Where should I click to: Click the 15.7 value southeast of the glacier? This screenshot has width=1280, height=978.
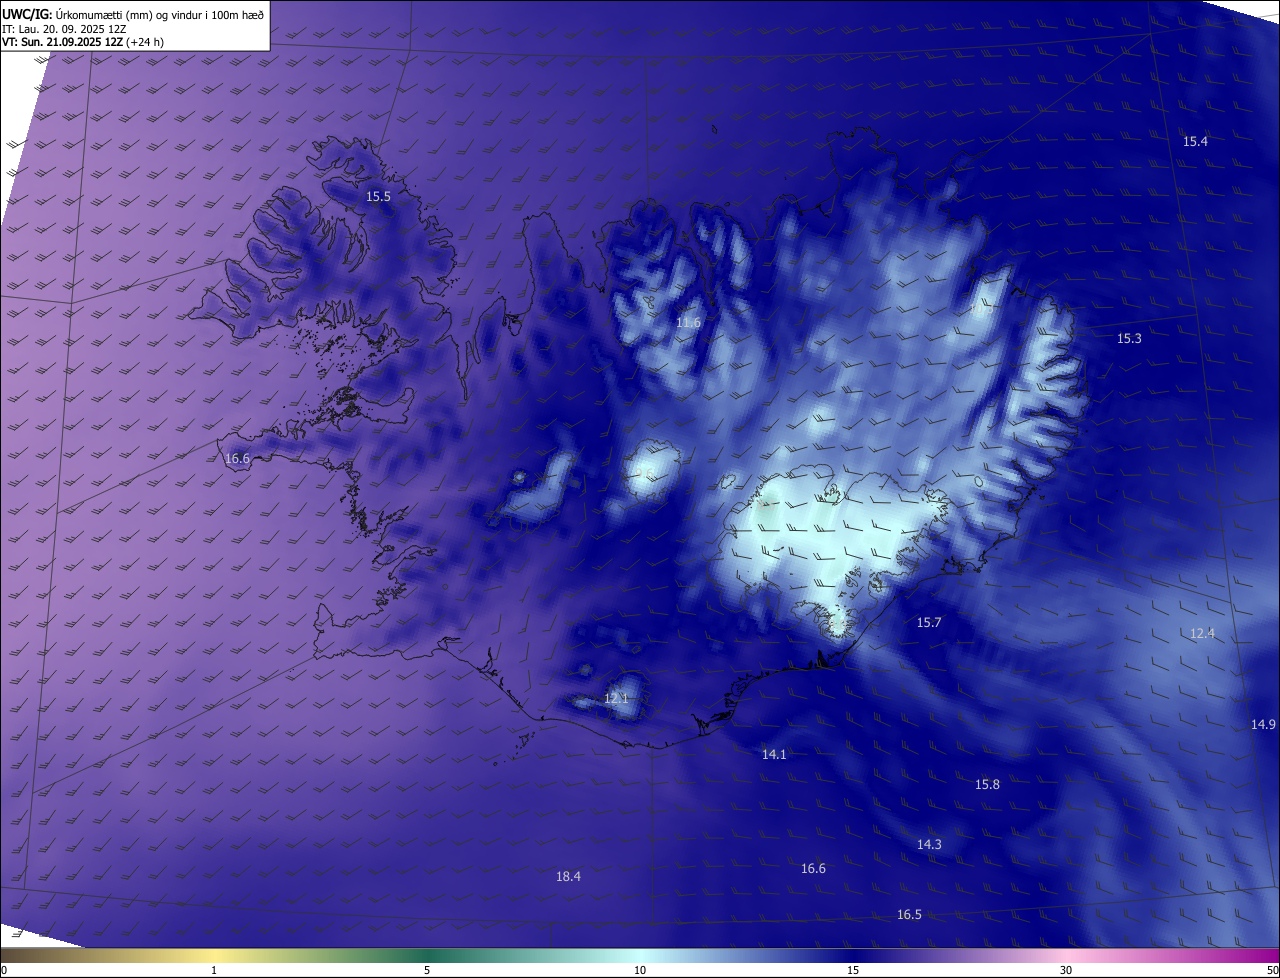[x=929, y=622]
